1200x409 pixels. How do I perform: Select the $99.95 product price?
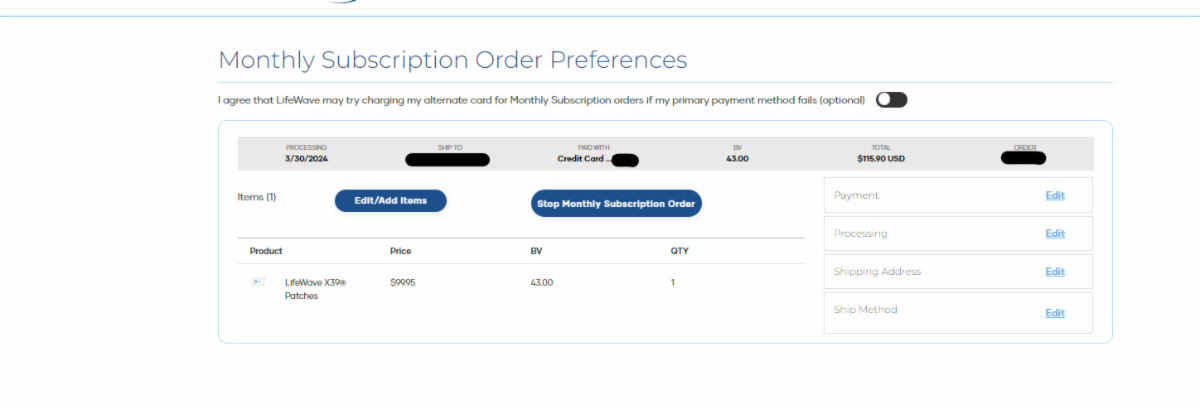pos(402,283)
